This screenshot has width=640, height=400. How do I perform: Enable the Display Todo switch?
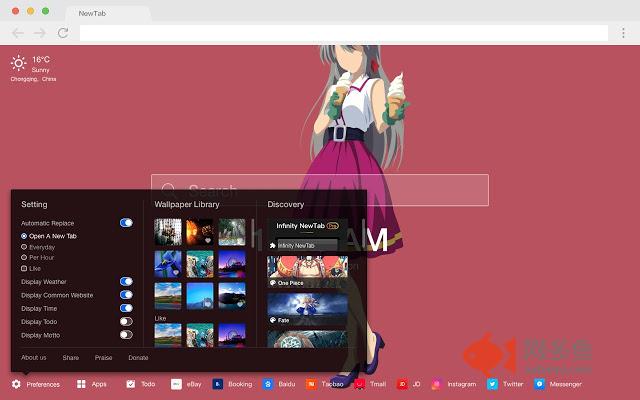coord(126,321)
